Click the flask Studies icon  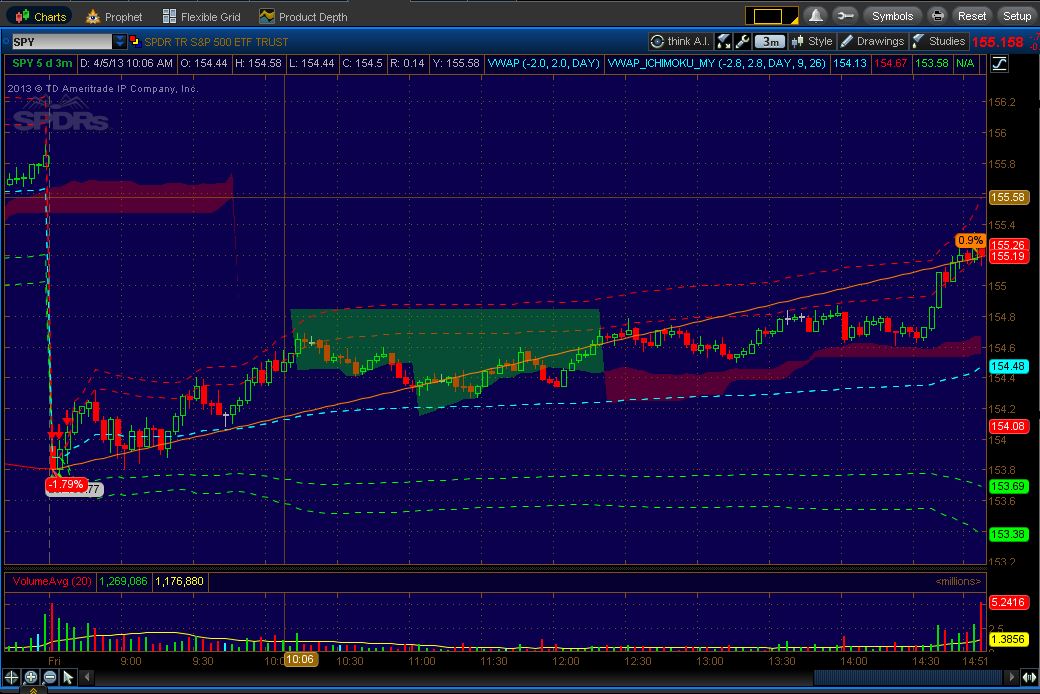918,41
